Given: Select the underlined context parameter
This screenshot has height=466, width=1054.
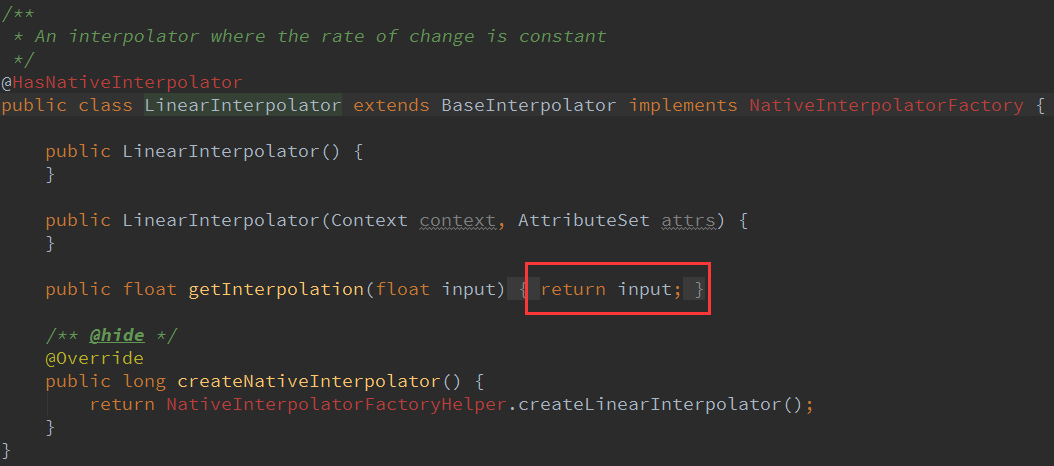Looking at the screenshot, I should tap(458, 220).
